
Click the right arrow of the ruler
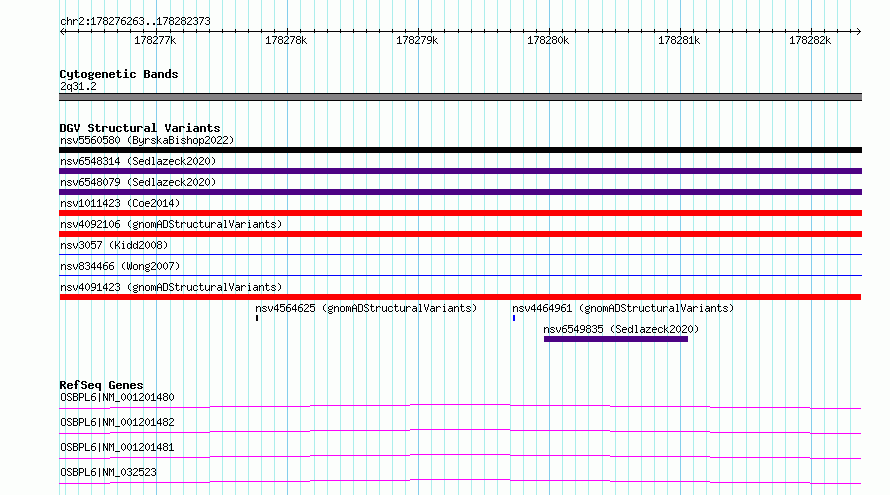pos(858,31)
